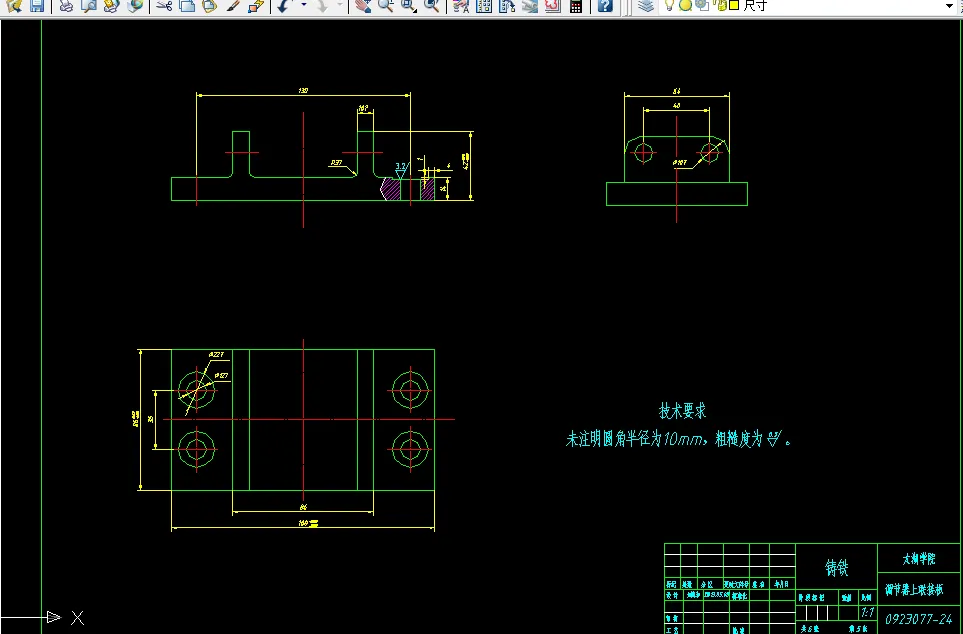Click the R37 radius leader label
963x634 pixels.
point(337,163)
